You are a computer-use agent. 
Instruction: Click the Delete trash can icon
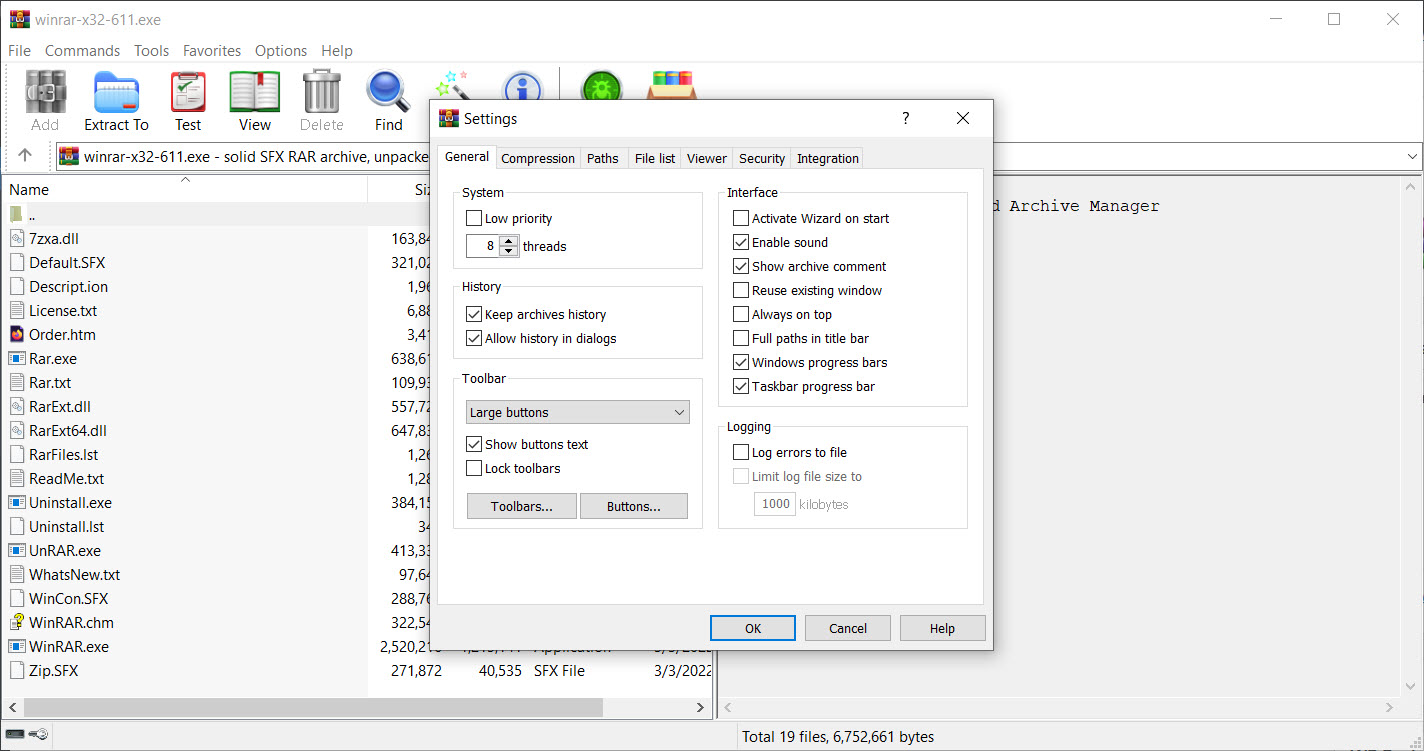321,92
